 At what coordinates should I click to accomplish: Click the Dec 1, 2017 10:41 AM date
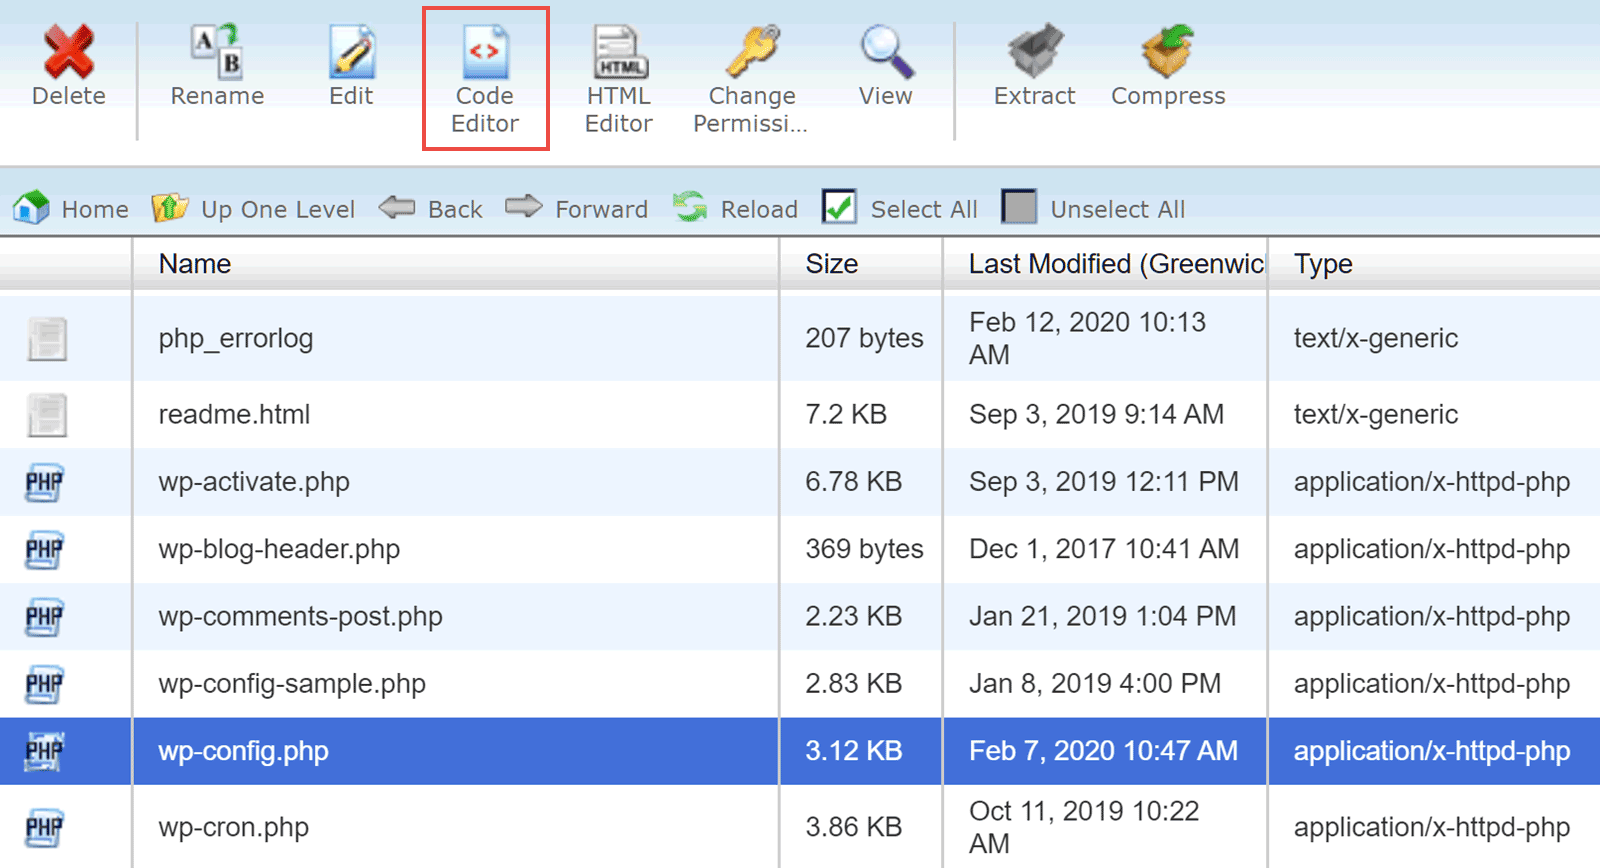(1104, 549)
